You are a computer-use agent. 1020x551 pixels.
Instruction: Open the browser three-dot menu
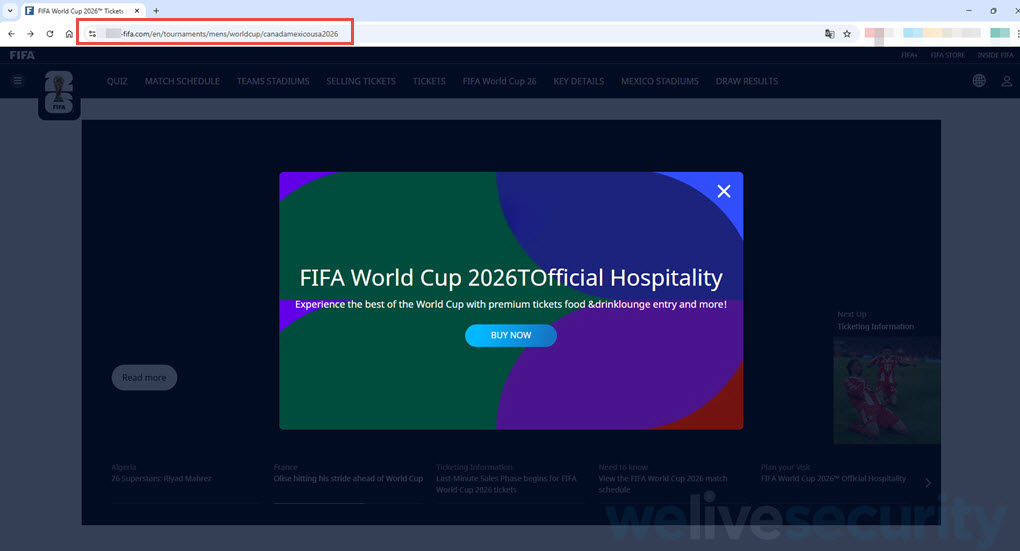click(1017, 34)
